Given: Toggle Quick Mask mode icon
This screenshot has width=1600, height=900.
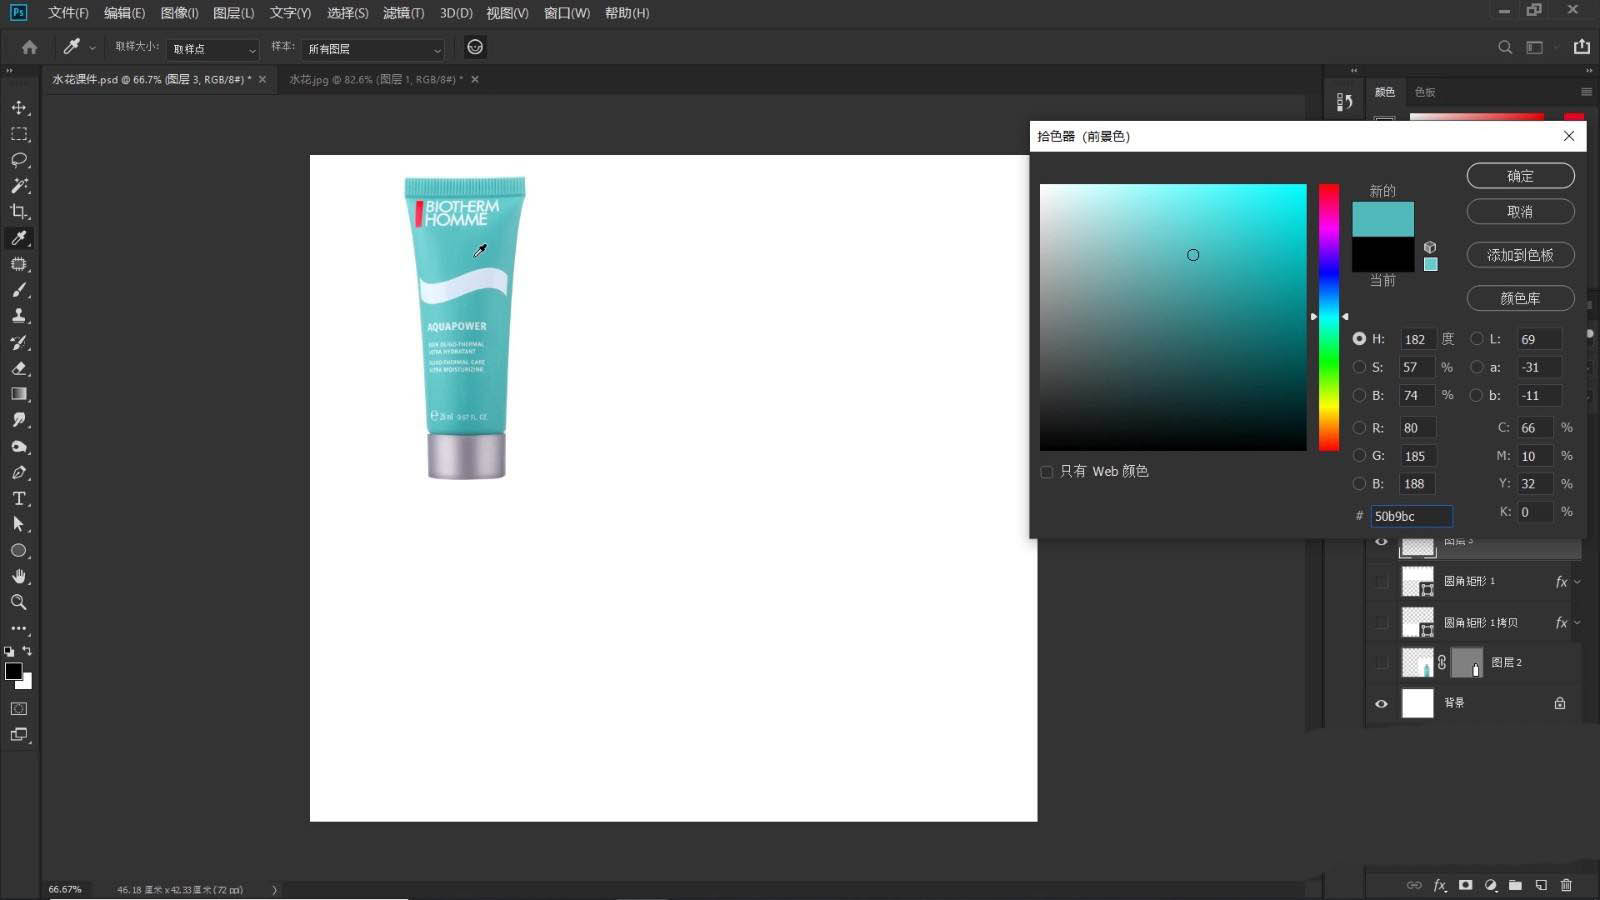Looking at the screenshot, I should (19, 708).
